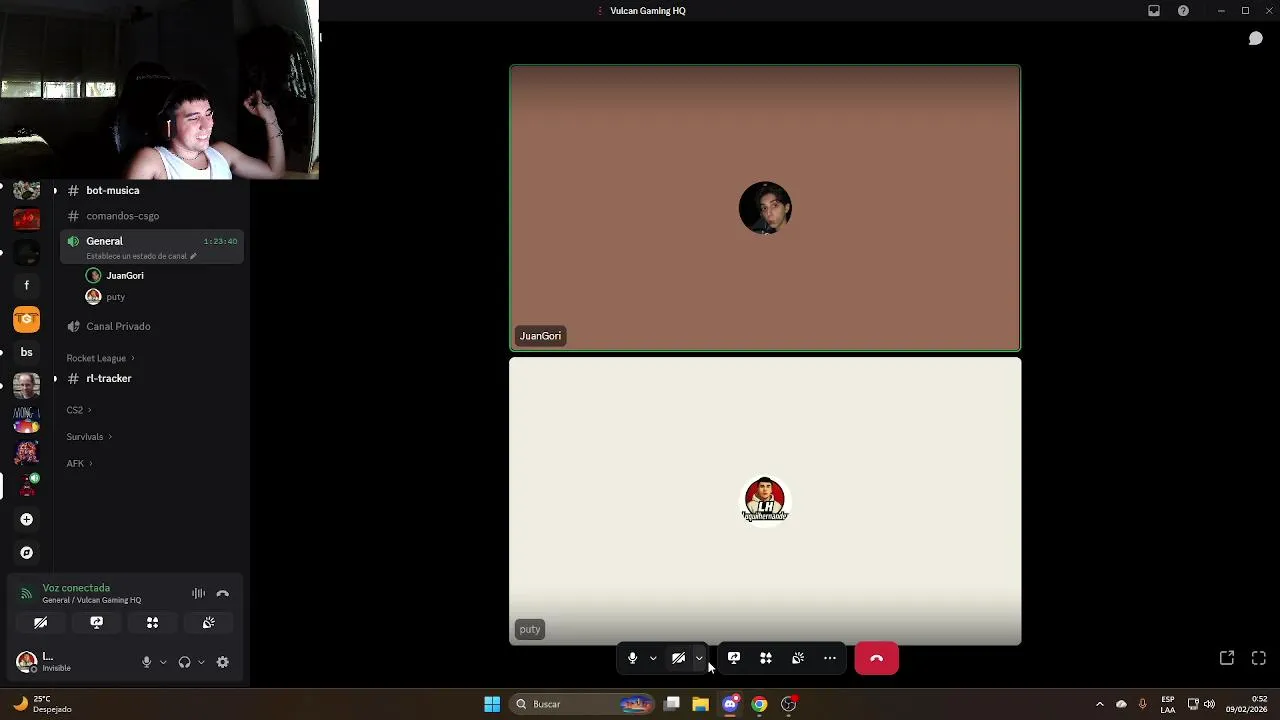This screenshot has height=720, width=1280.
Task: Click the taskbar Buscar search box
Action: [x=583, y=704]
